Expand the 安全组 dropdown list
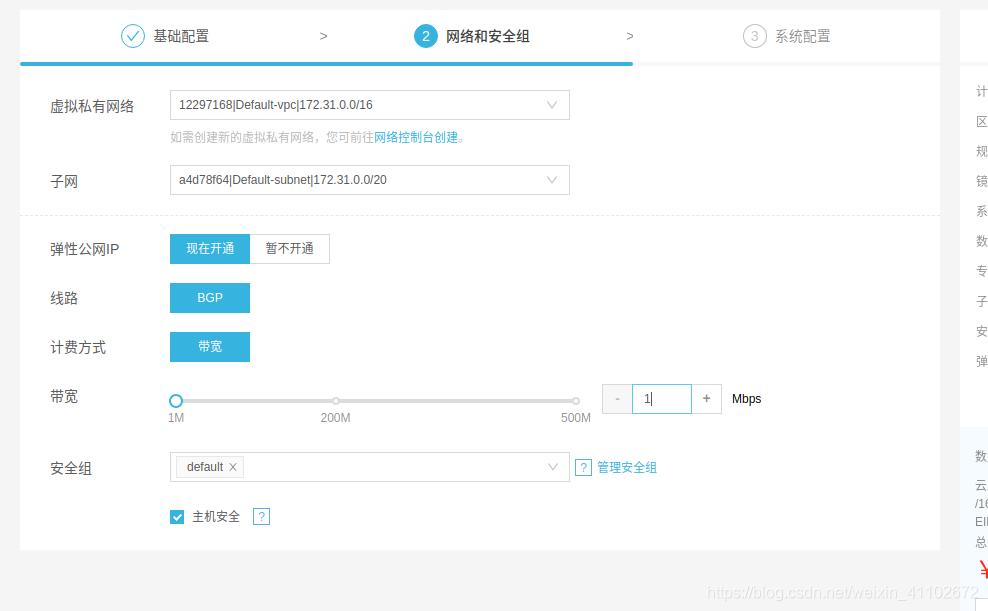The image size is (988, 611). tap(552, 467)
